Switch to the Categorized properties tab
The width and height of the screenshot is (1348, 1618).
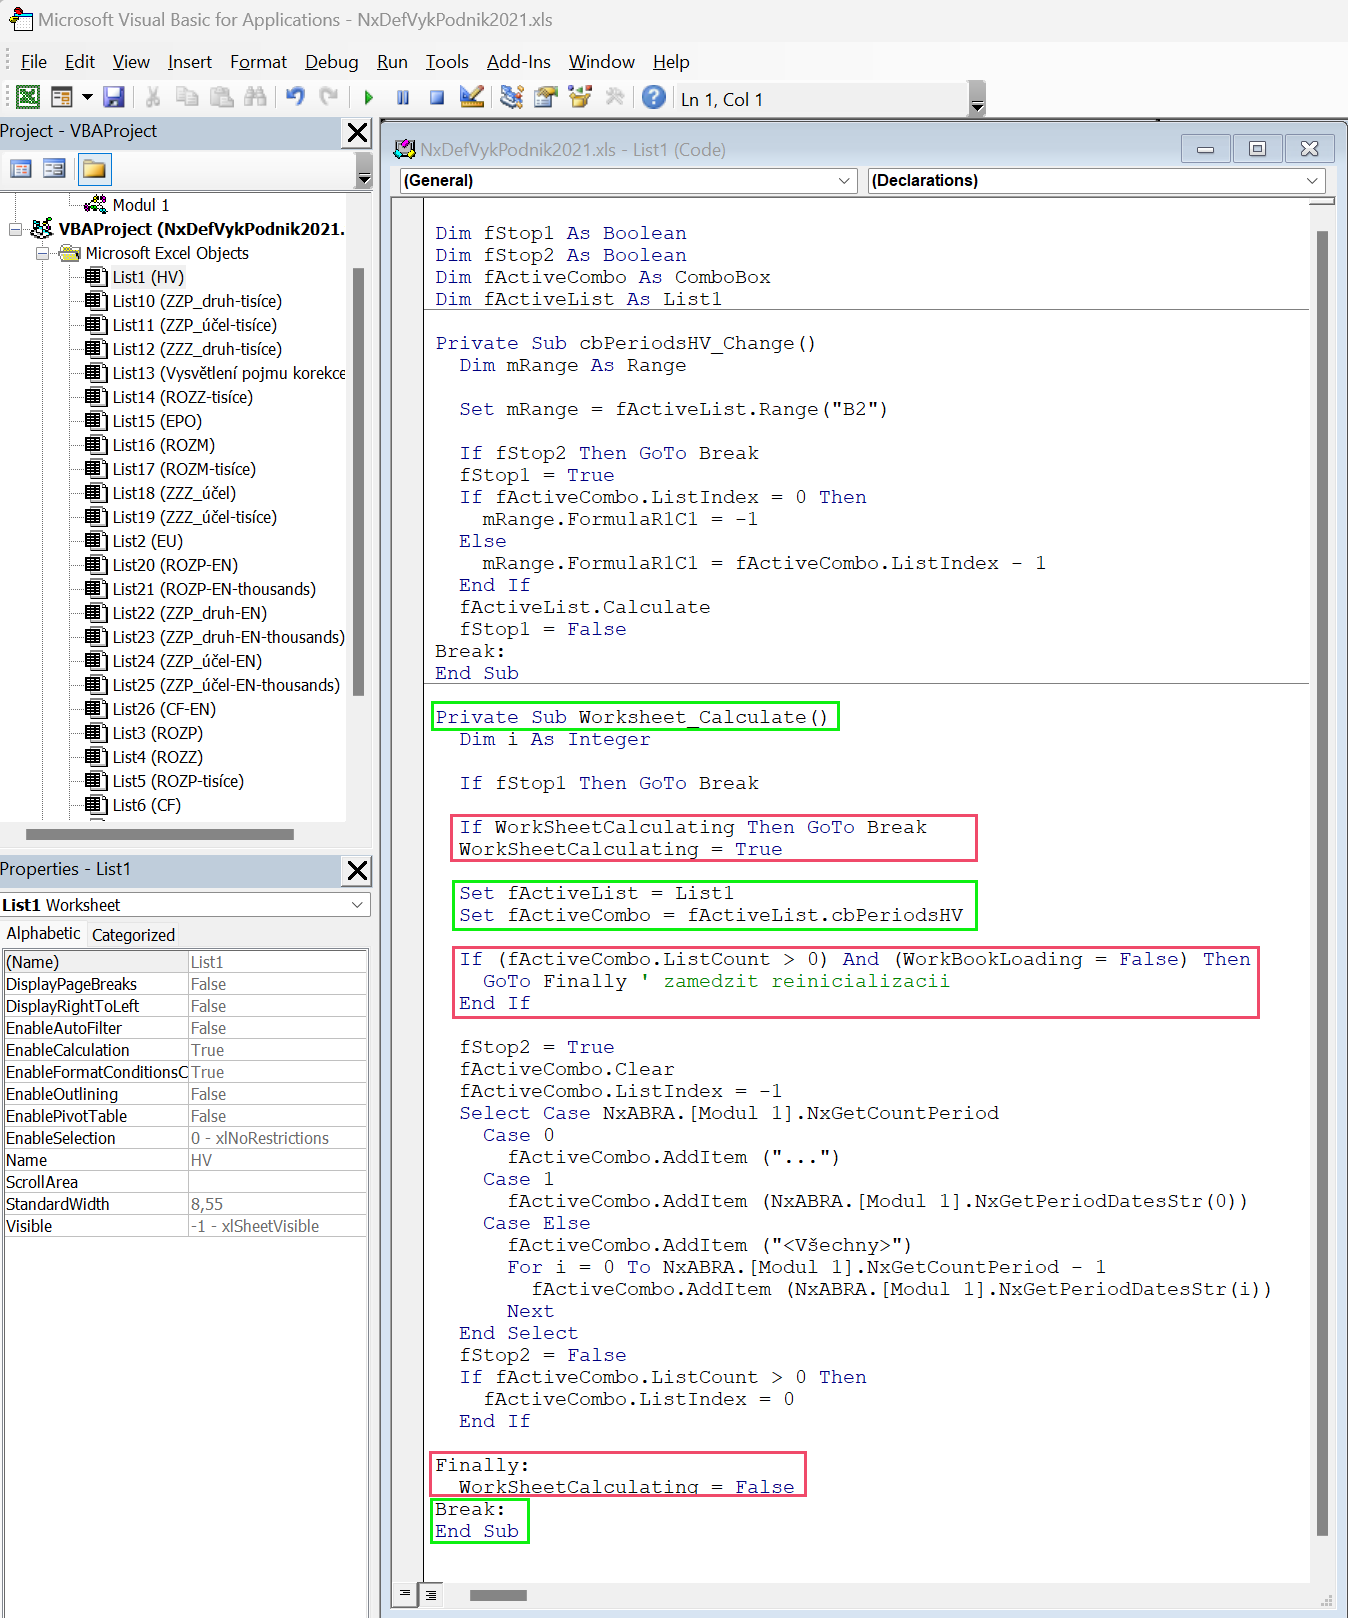(133, 935)
